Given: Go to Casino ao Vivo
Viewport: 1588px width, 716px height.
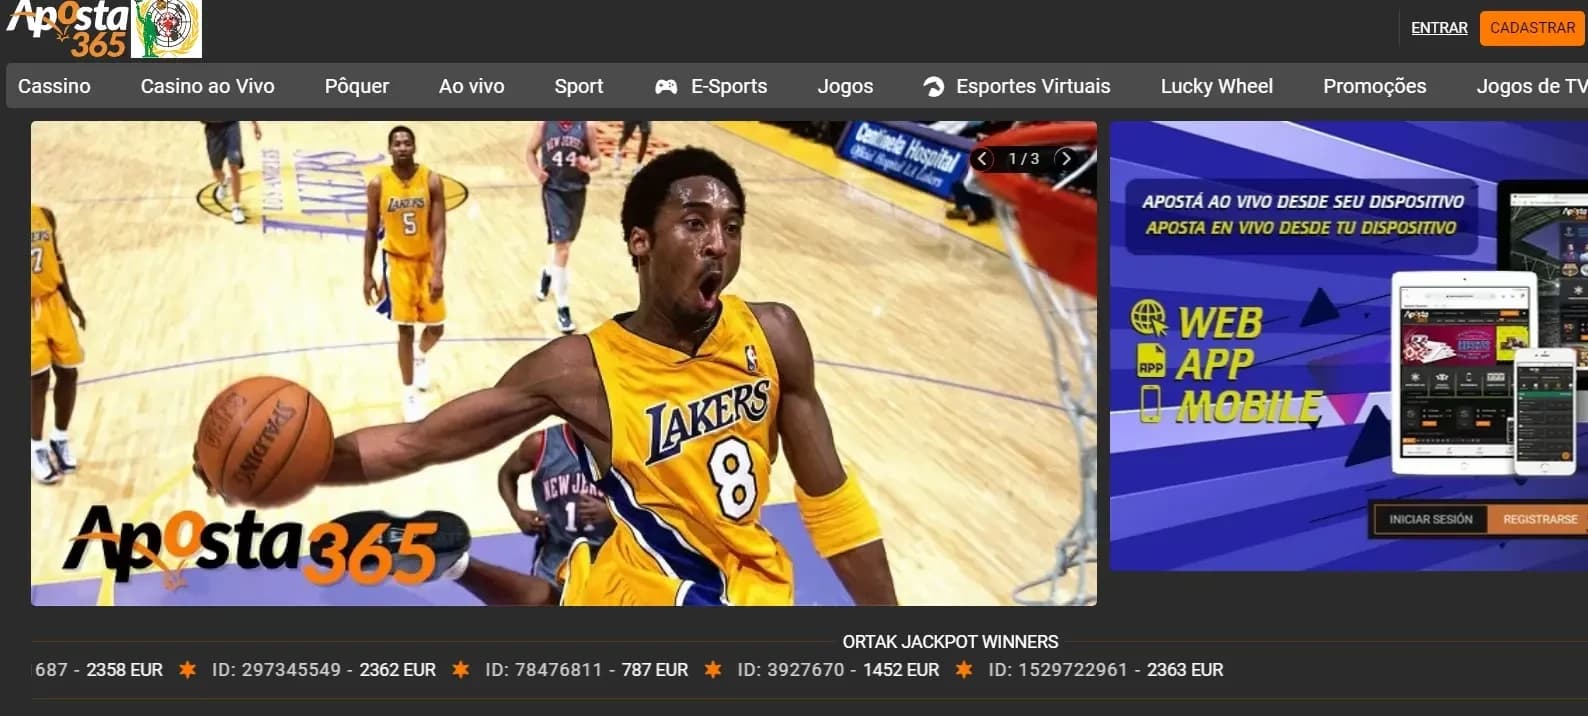Looking at the screenshot, I should coord(207,86).
